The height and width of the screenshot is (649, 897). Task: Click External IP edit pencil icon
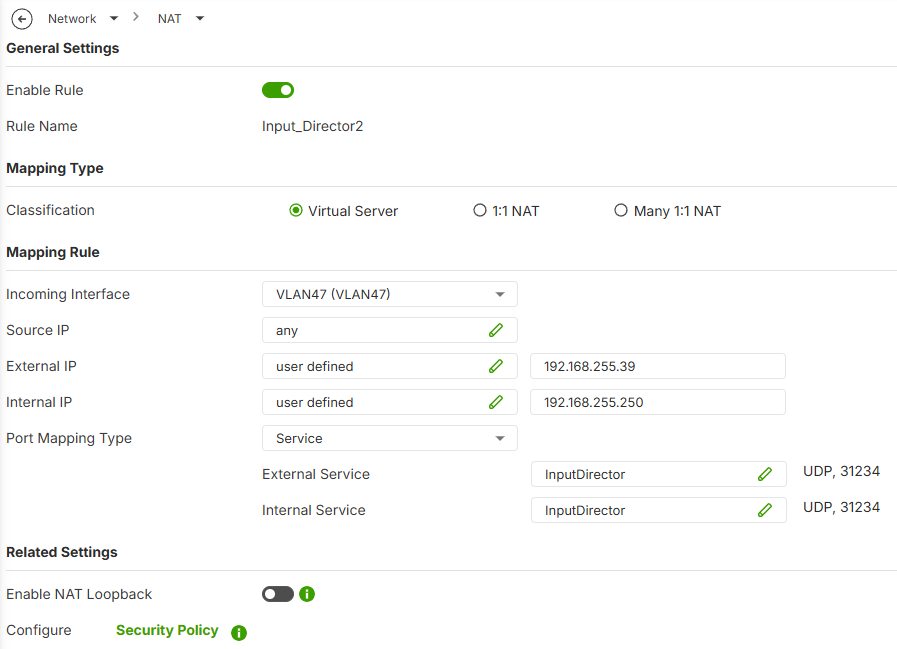click(x=496, y=366)
